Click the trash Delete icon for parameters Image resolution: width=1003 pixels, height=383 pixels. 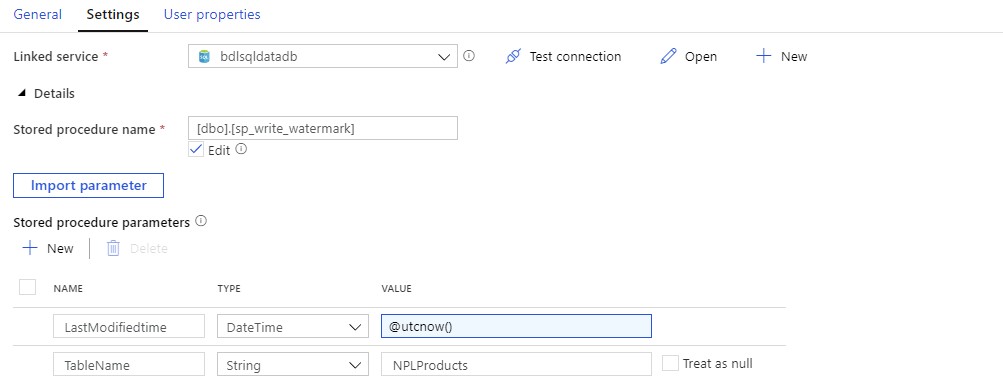coord(113,248)
